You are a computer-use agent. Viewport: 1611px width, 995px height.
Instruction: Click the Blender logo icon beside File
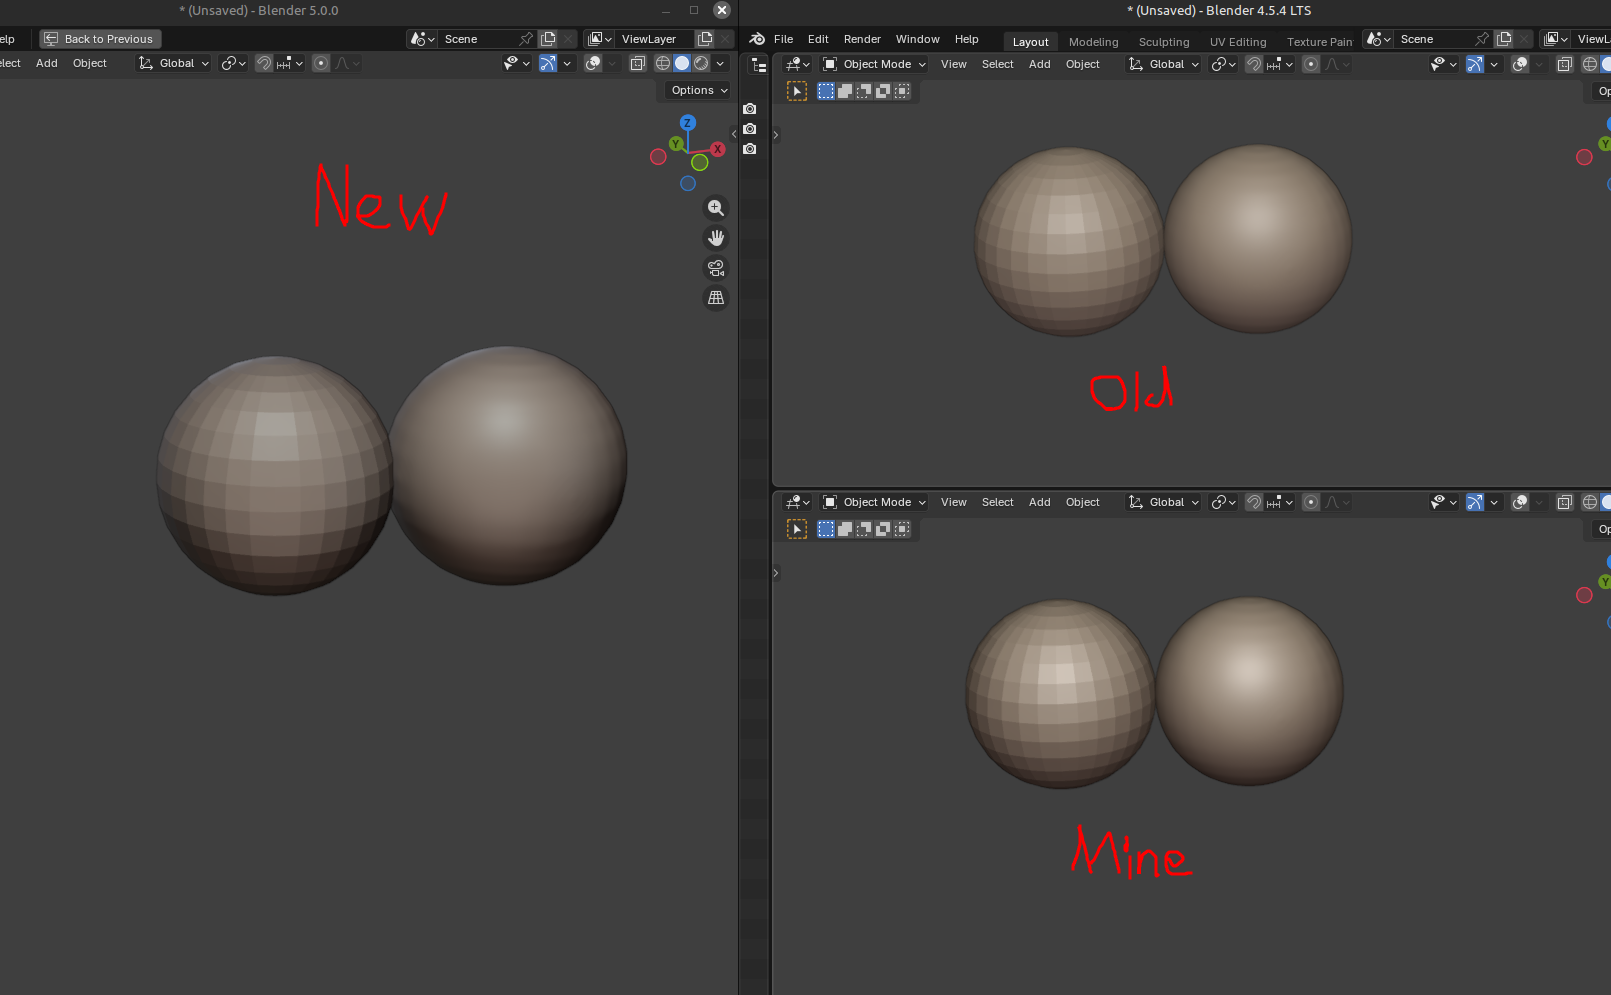(757, 39)
